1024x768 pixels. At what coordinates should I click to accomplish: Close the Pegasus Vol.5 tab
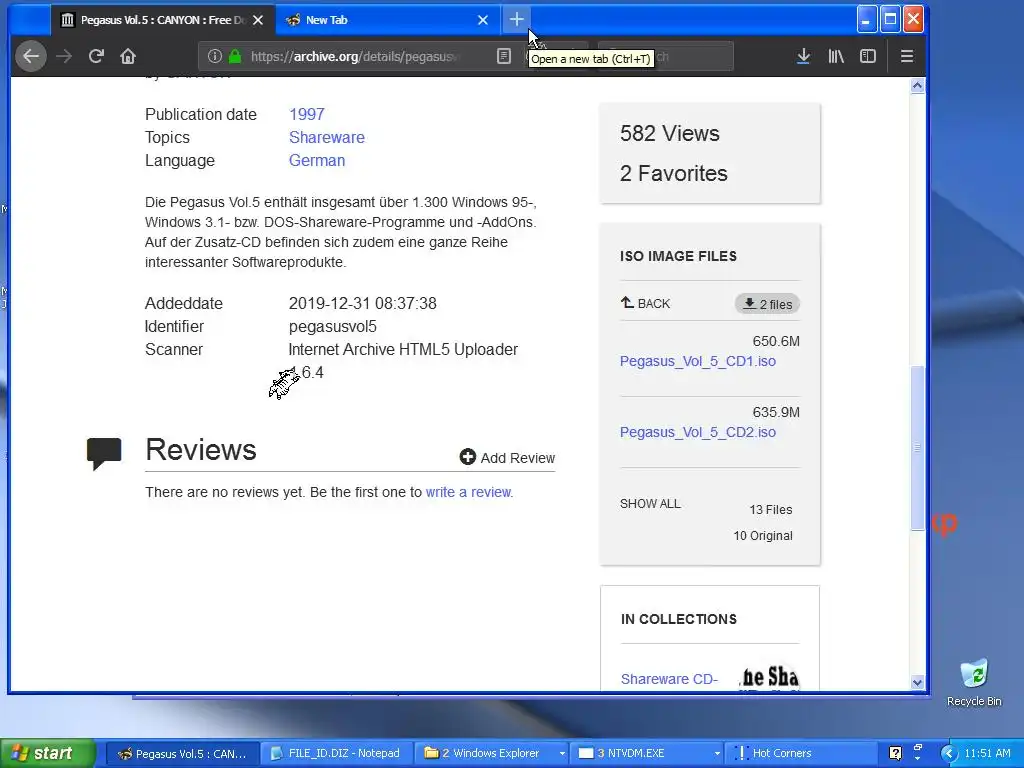258,20
